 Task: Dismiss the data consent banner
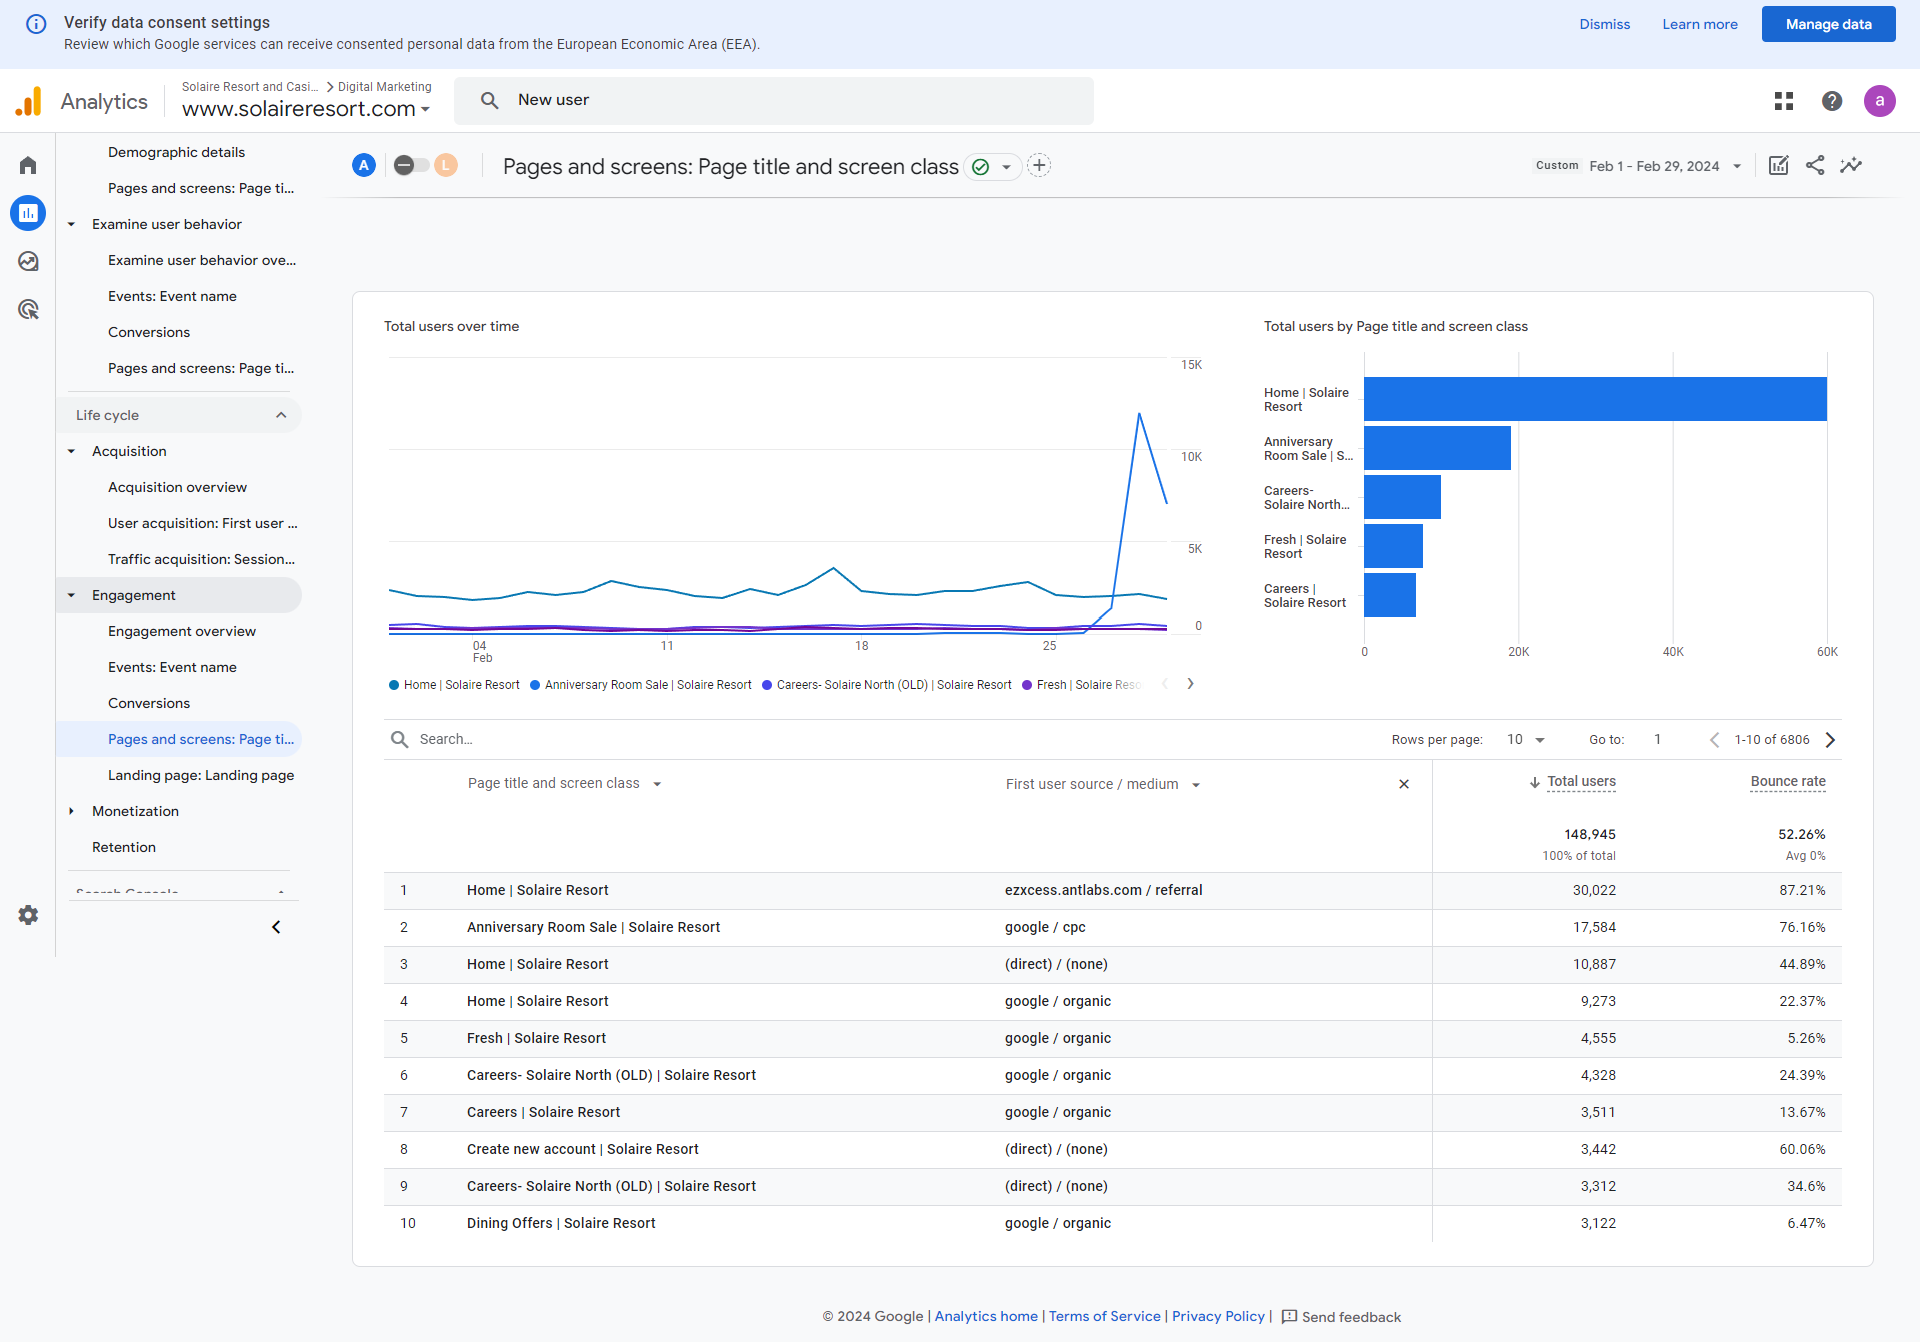click(1604, 24)
